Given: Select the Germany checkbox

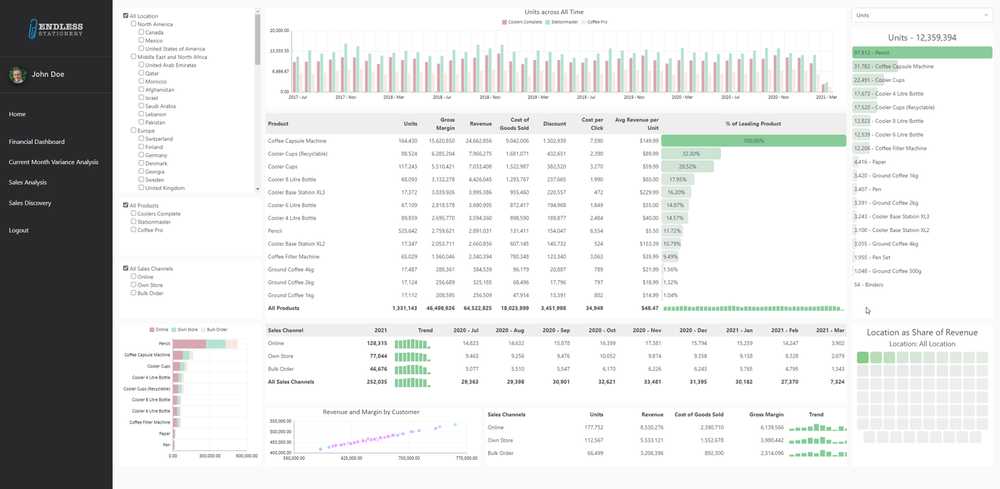Looking at the screenshot, I should pos(141,155).
